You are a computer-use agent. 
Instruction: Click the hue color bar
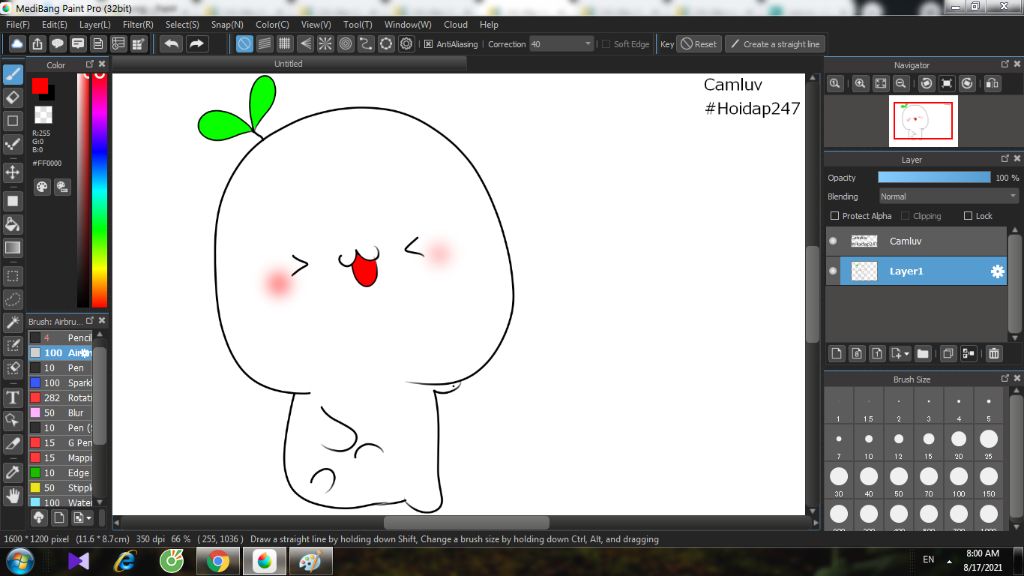pyautogui.click(x=99, y=190)
